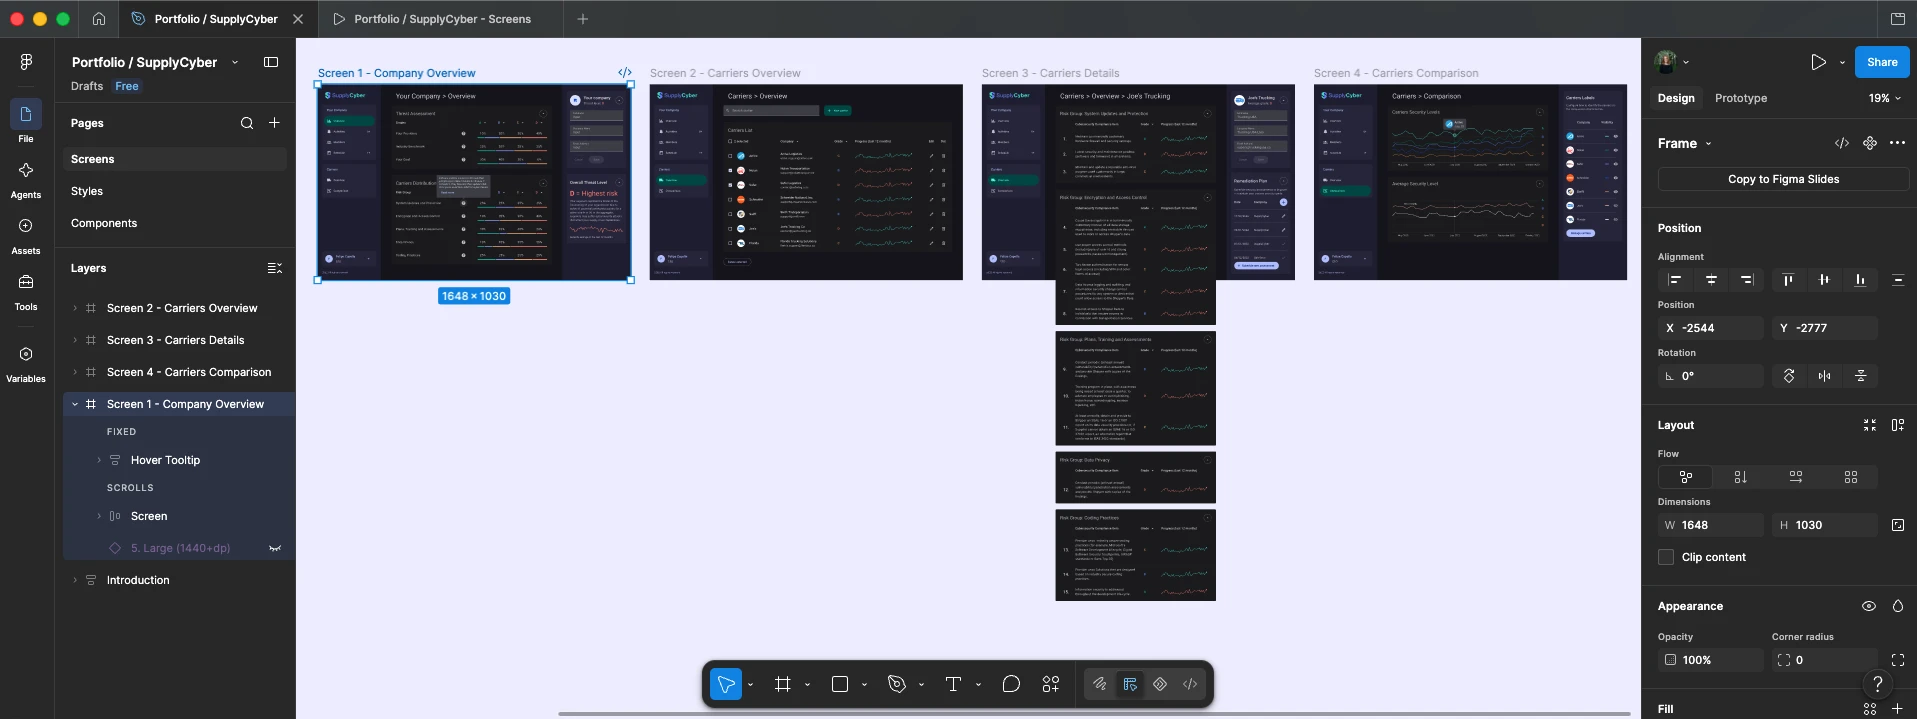Open the Agents sidebar panel
1917x719 pixels.
[26, 170]
